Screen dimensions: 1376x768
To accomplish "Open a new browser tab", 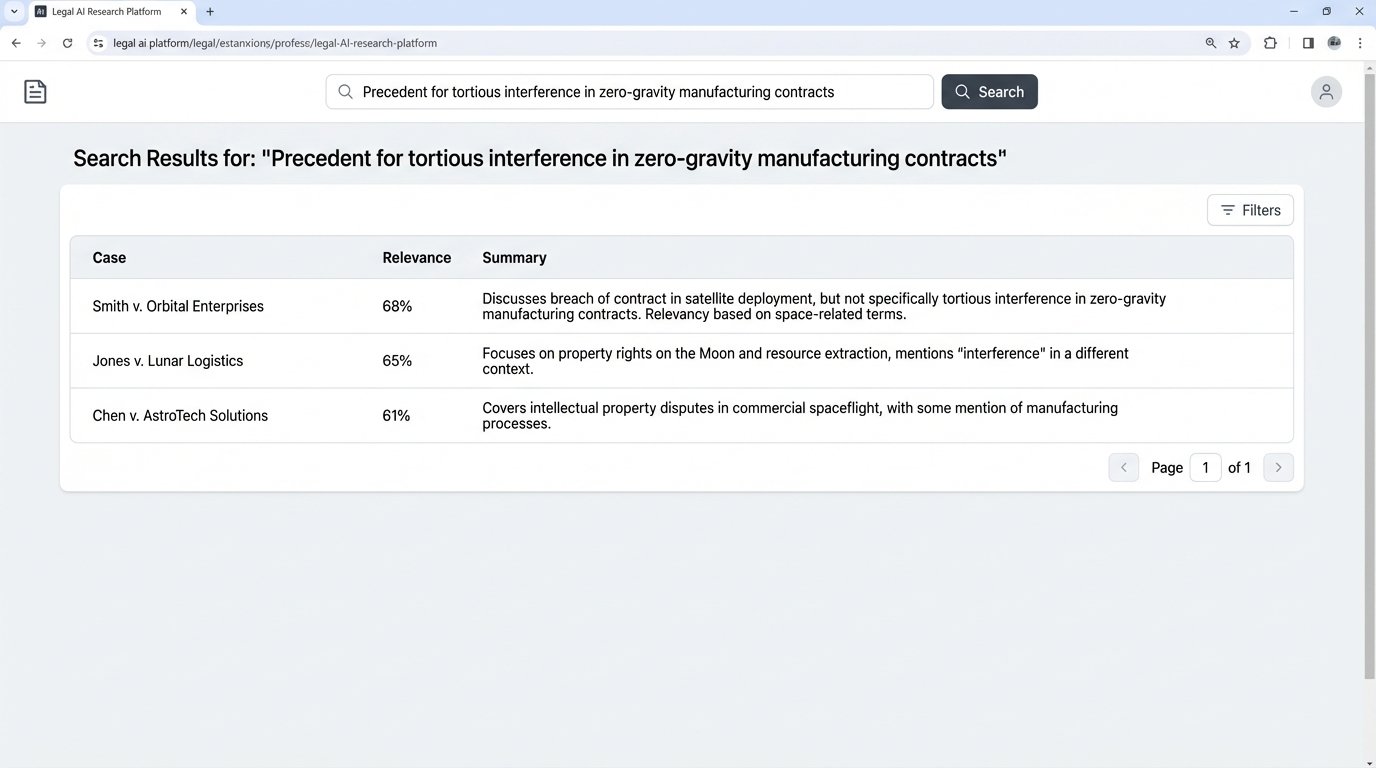I will click(210, 12).
